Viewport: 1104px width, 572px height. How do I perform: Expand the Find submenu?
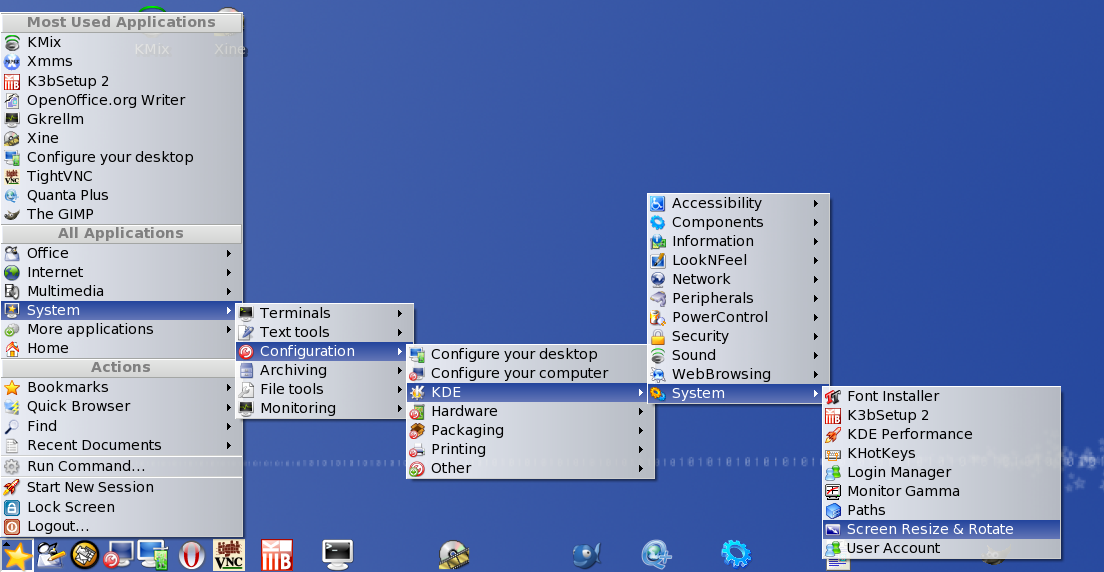click(122, 426)
